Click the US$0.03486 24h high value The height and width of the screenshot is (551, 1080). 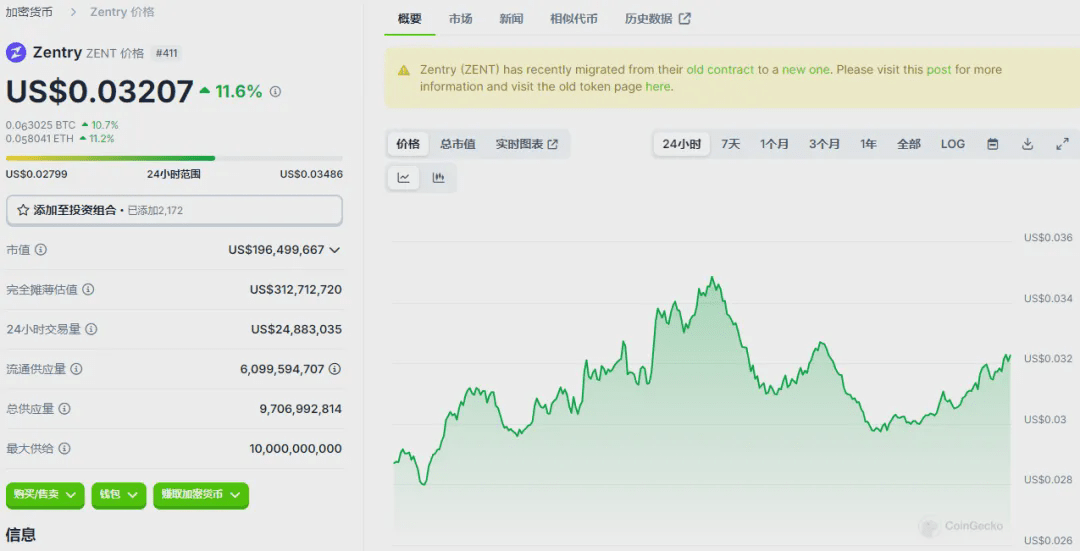click(311, 174)
